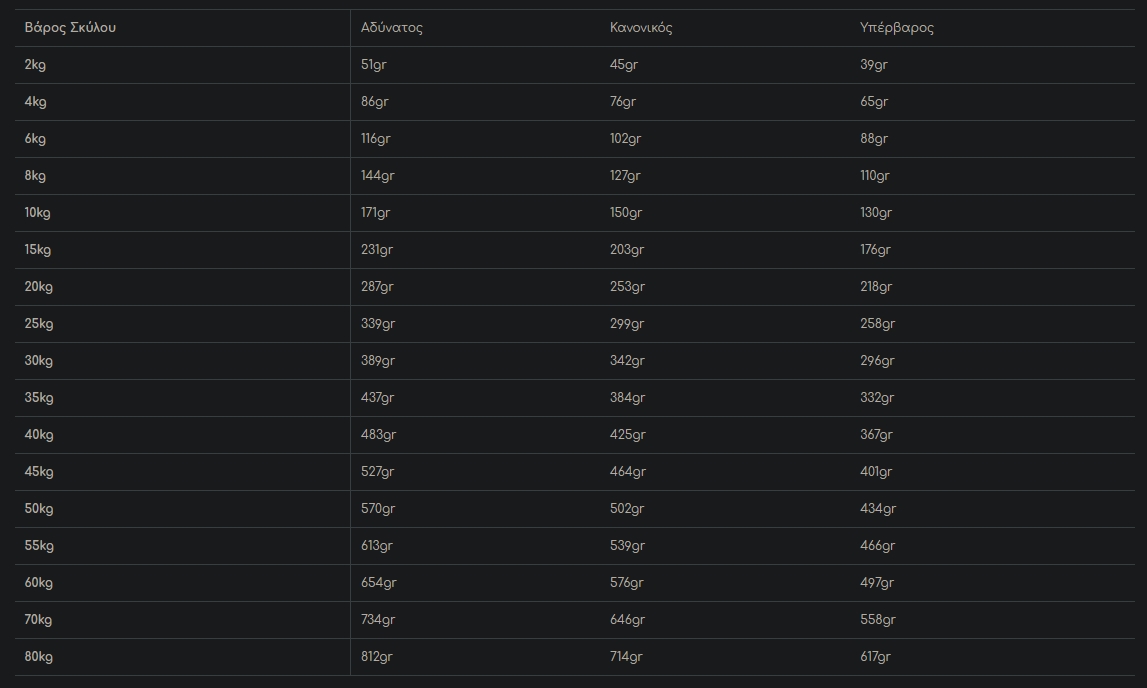Click the 483gr value
Image resolution: width=1147 pixels, height=688 pixels.
[x=378, y=435]
